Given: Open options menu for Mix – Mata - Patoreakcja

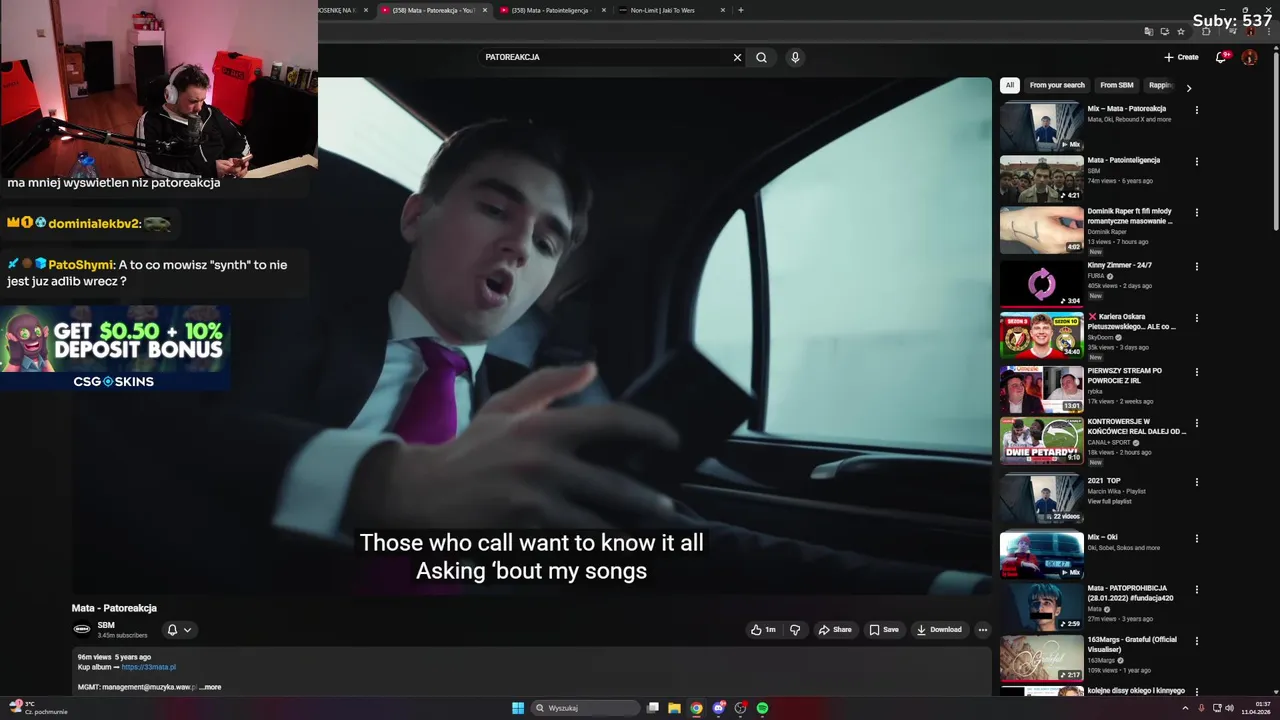Looking at the screenshot, I should (x=1197, y=109).
